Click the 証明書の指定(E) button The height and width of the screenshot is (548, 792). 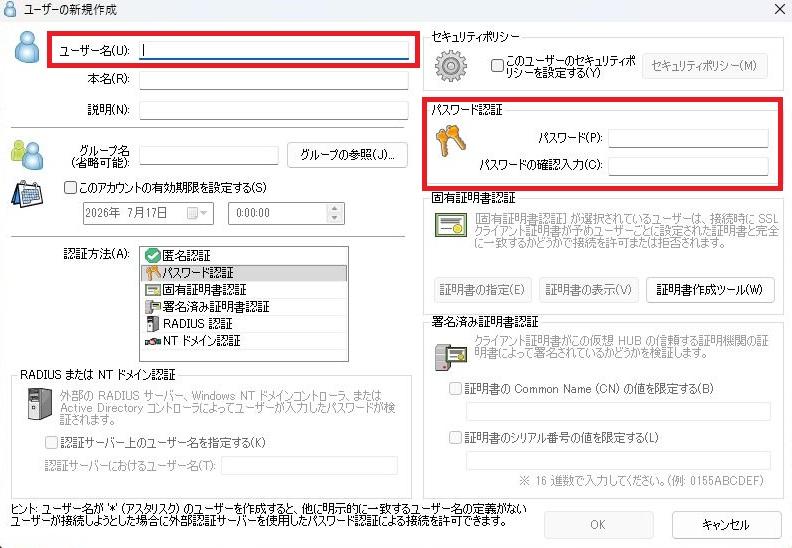coord(482,289)
